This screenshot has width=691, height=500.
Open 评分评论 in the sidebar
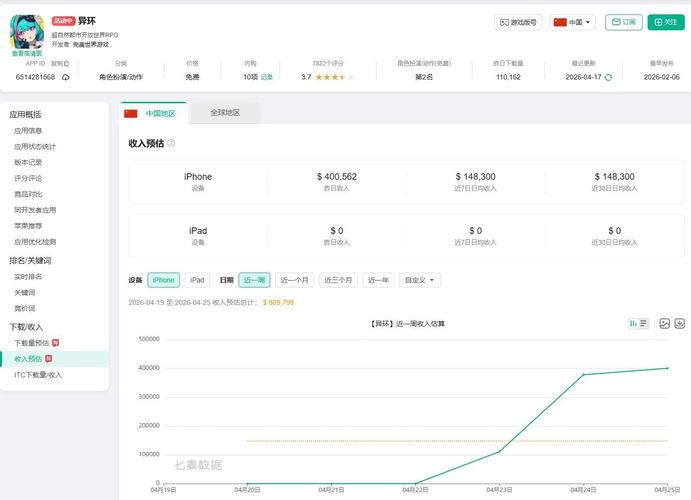pos(28,178)
